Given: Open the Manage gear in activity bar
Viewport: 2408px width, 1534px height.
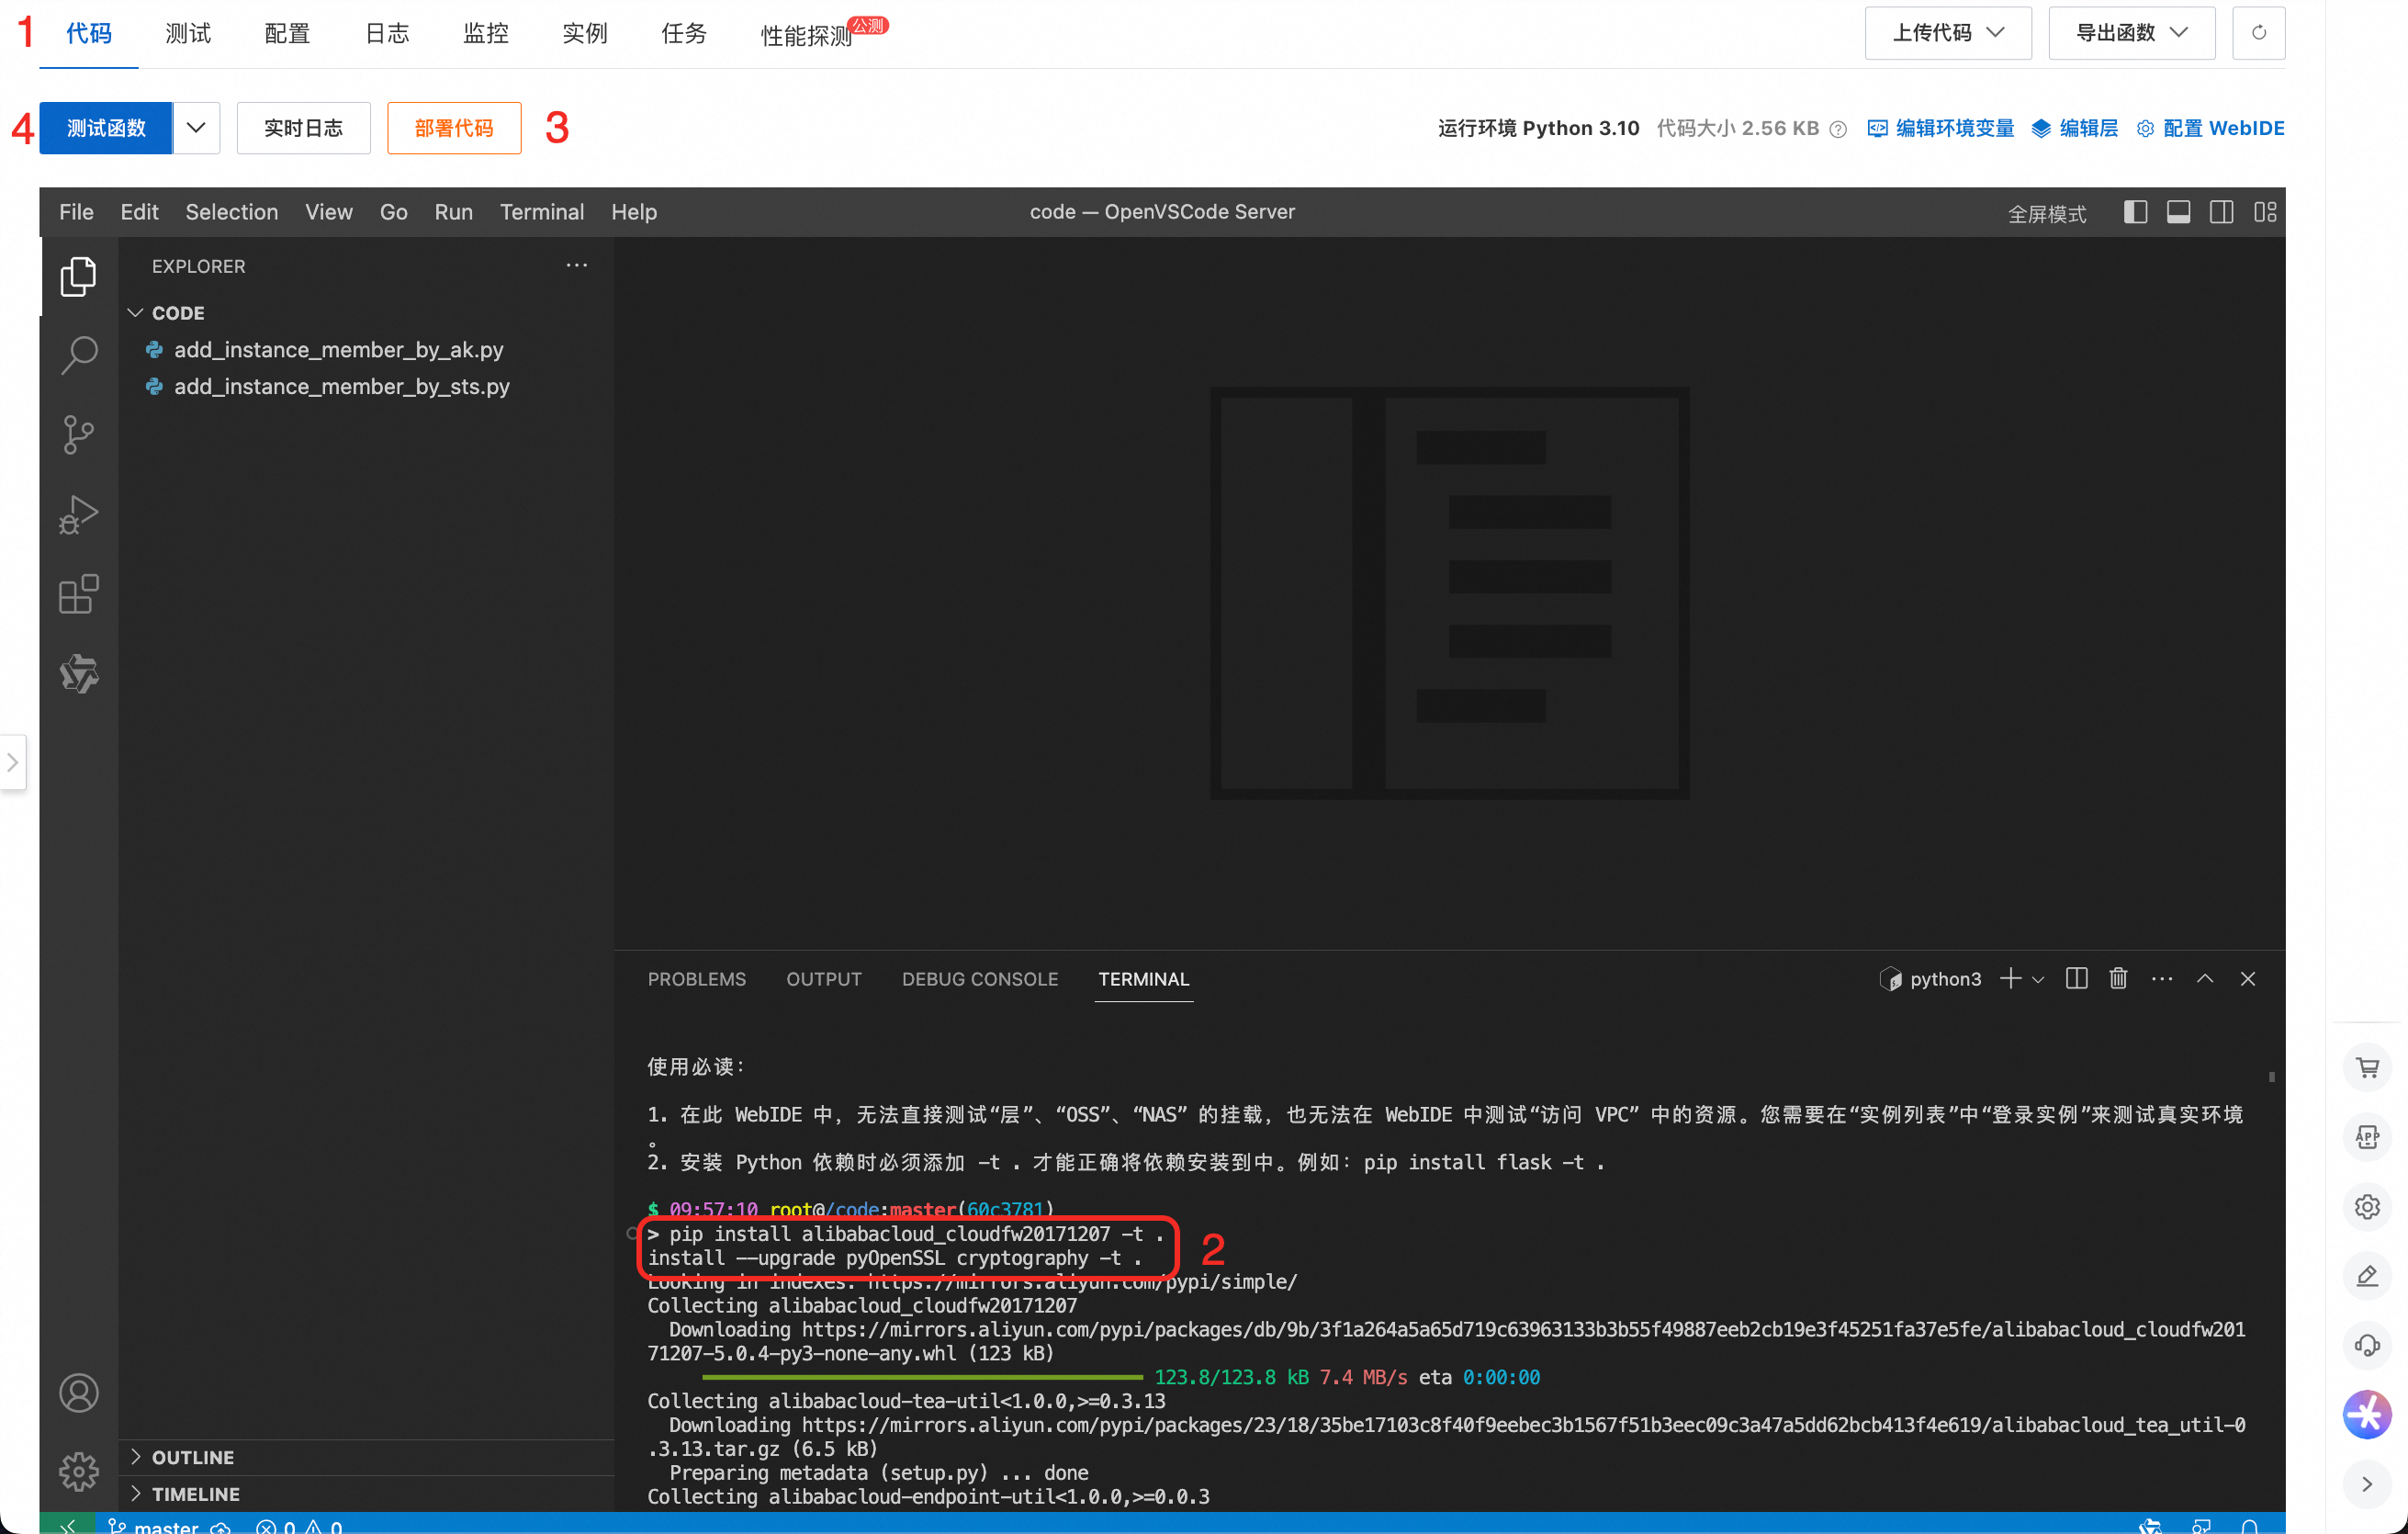Looking at the screenshot, I should (x=78, y=1472).
